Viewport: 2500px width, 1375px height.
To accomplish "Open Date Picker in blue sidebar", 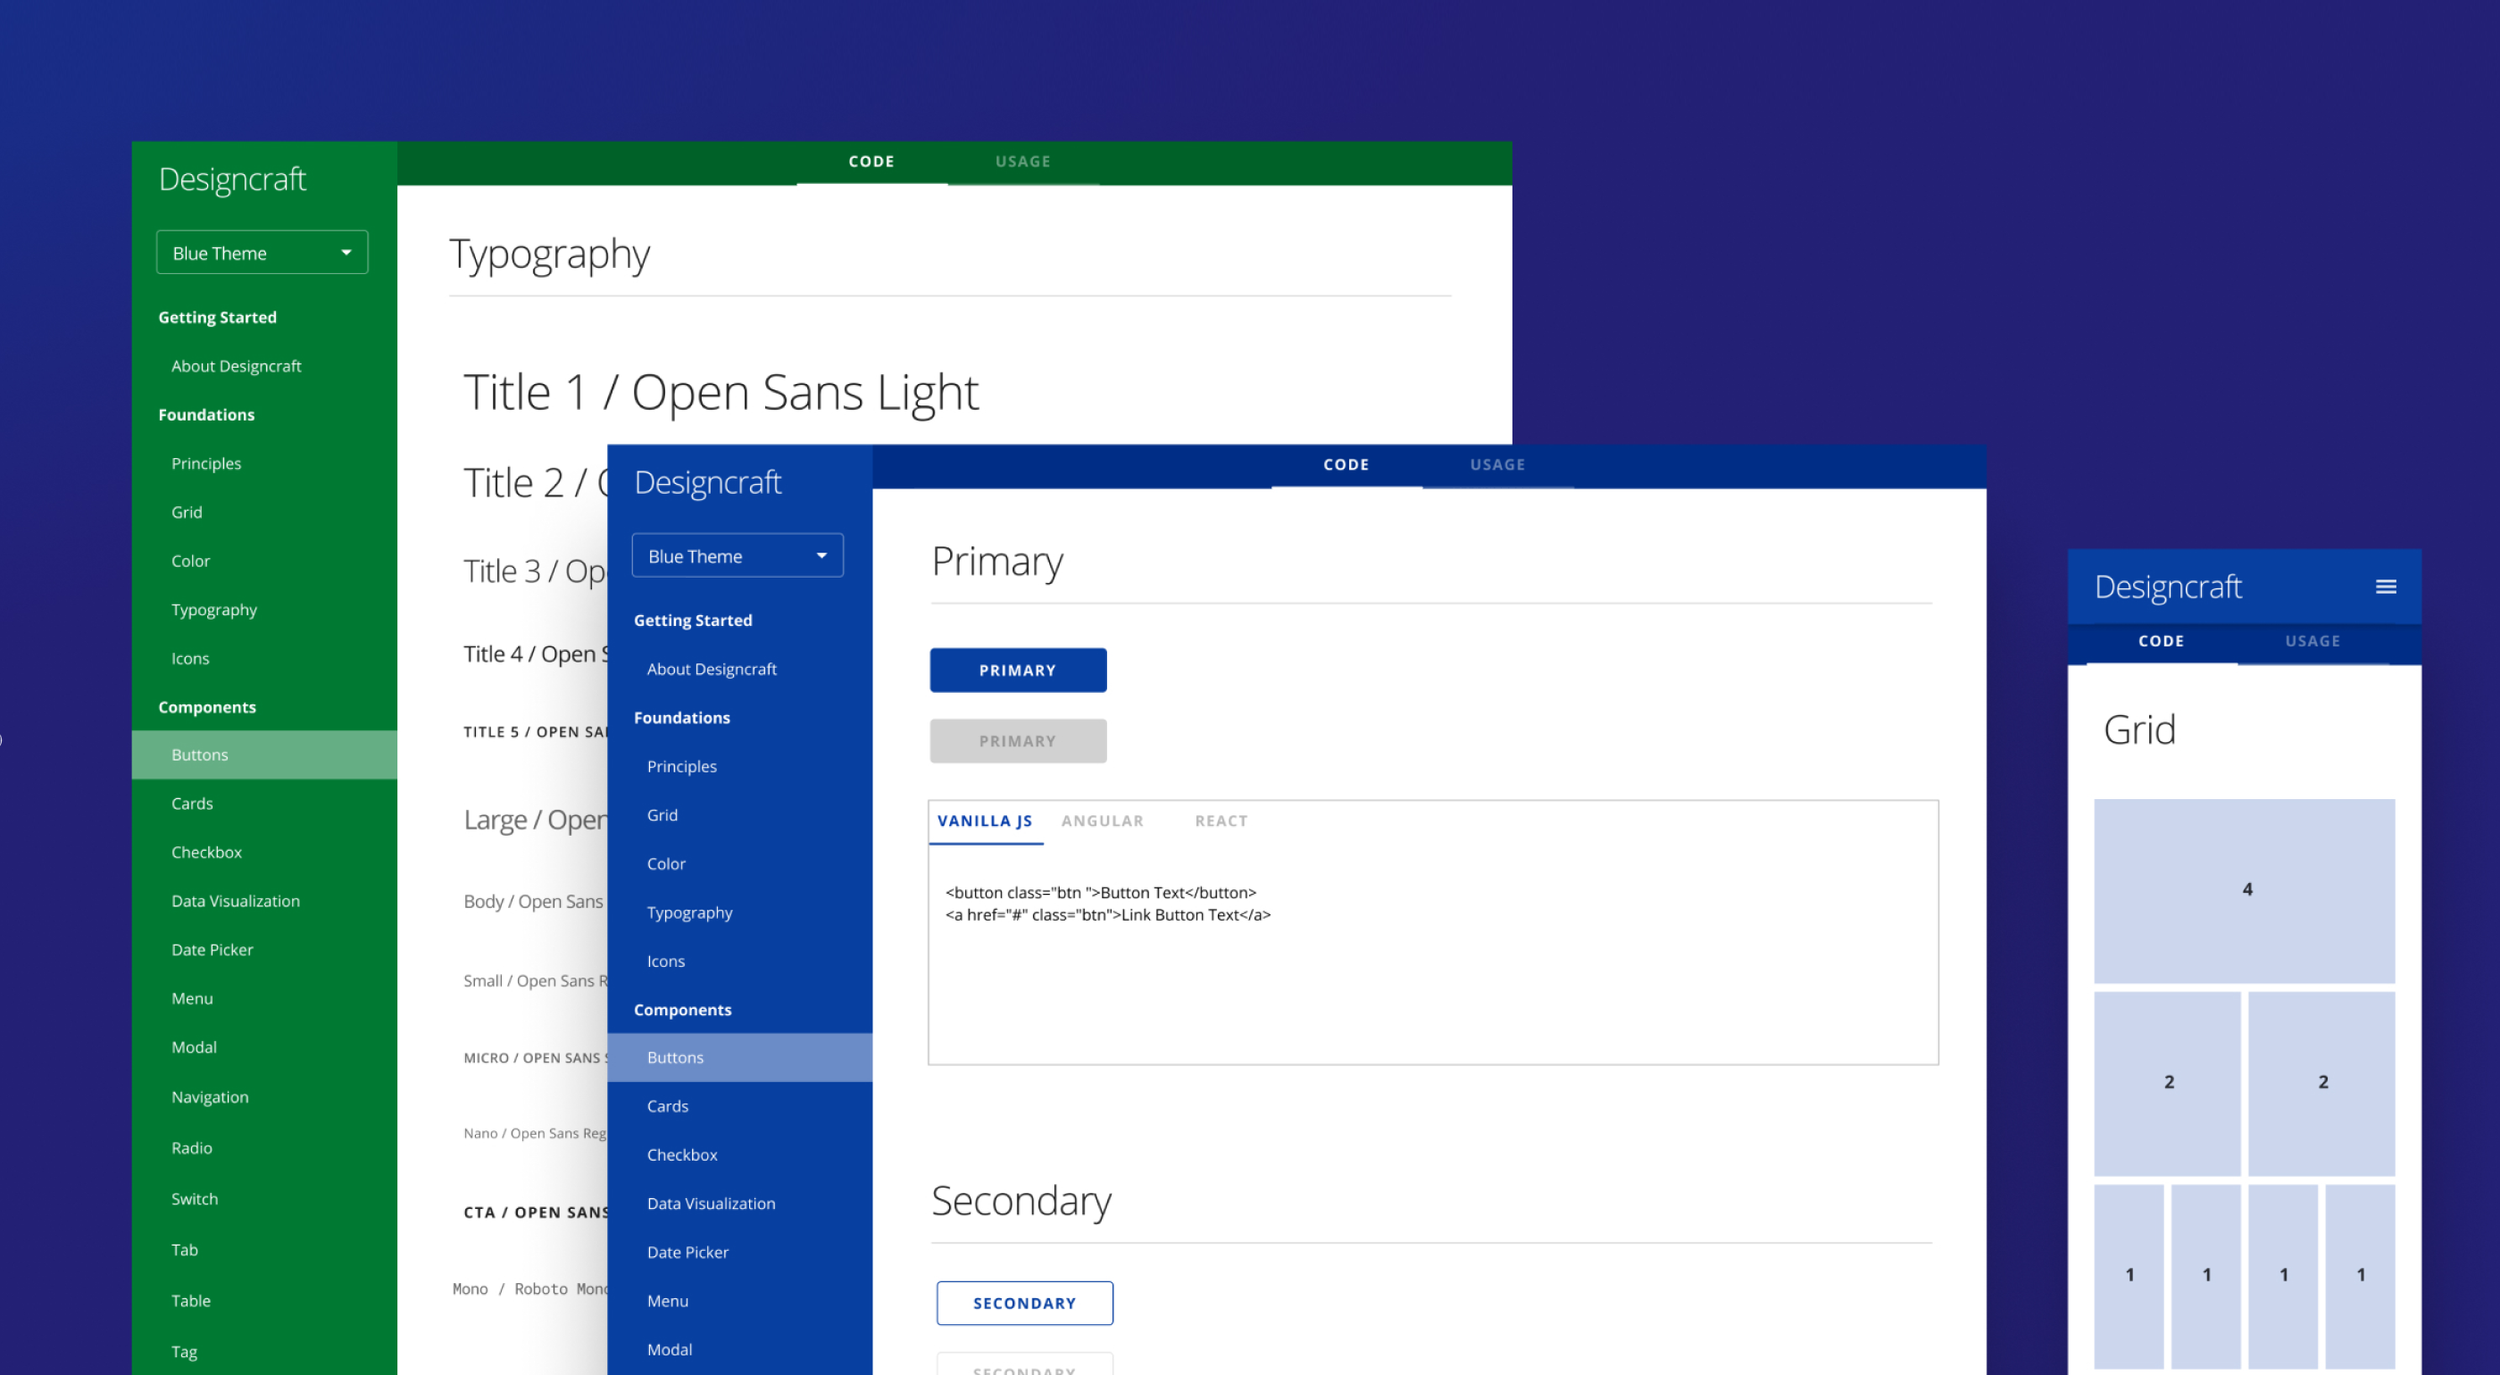I will pyautogui.click(x=687, y=1252).
